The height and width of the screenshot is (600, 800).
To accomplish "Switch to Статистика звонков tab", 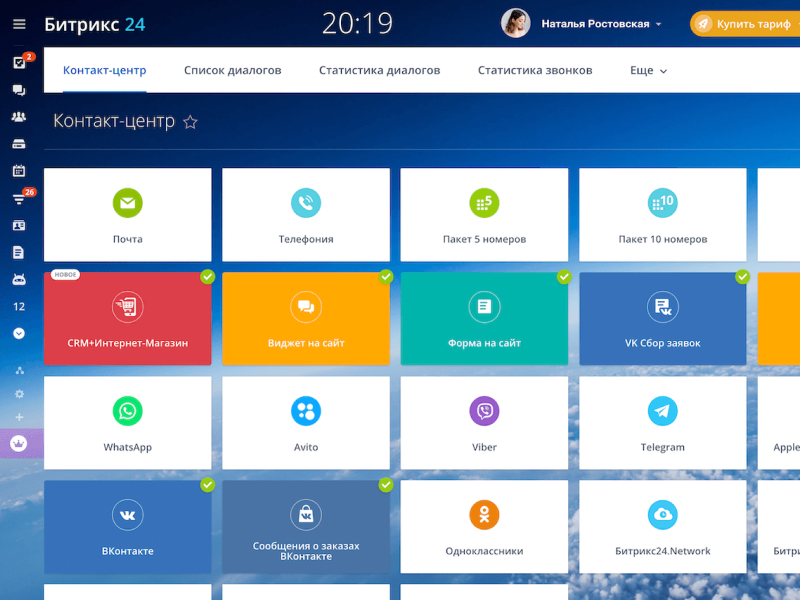I will 535,70.
